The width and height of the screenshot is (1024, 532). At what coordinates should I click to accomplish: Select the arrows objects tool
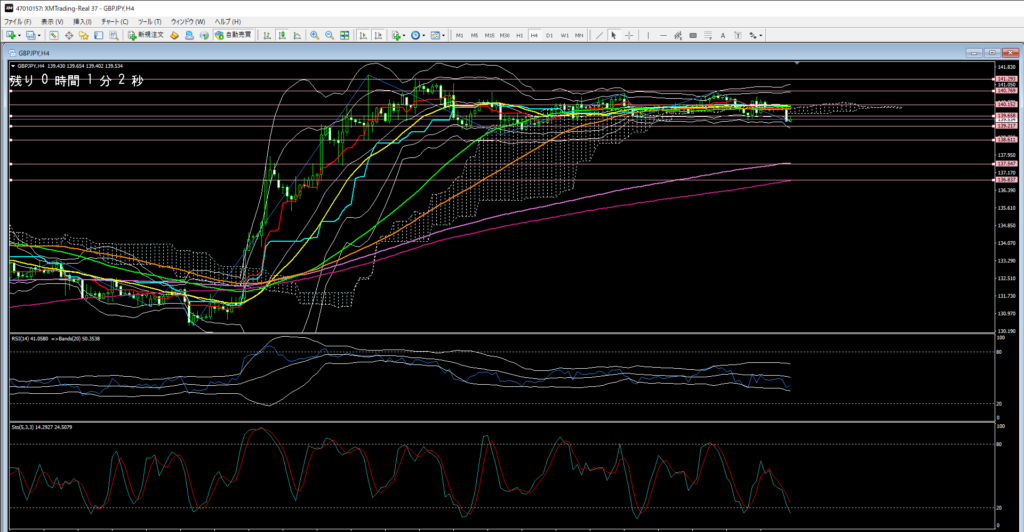[x=752, y=35]
